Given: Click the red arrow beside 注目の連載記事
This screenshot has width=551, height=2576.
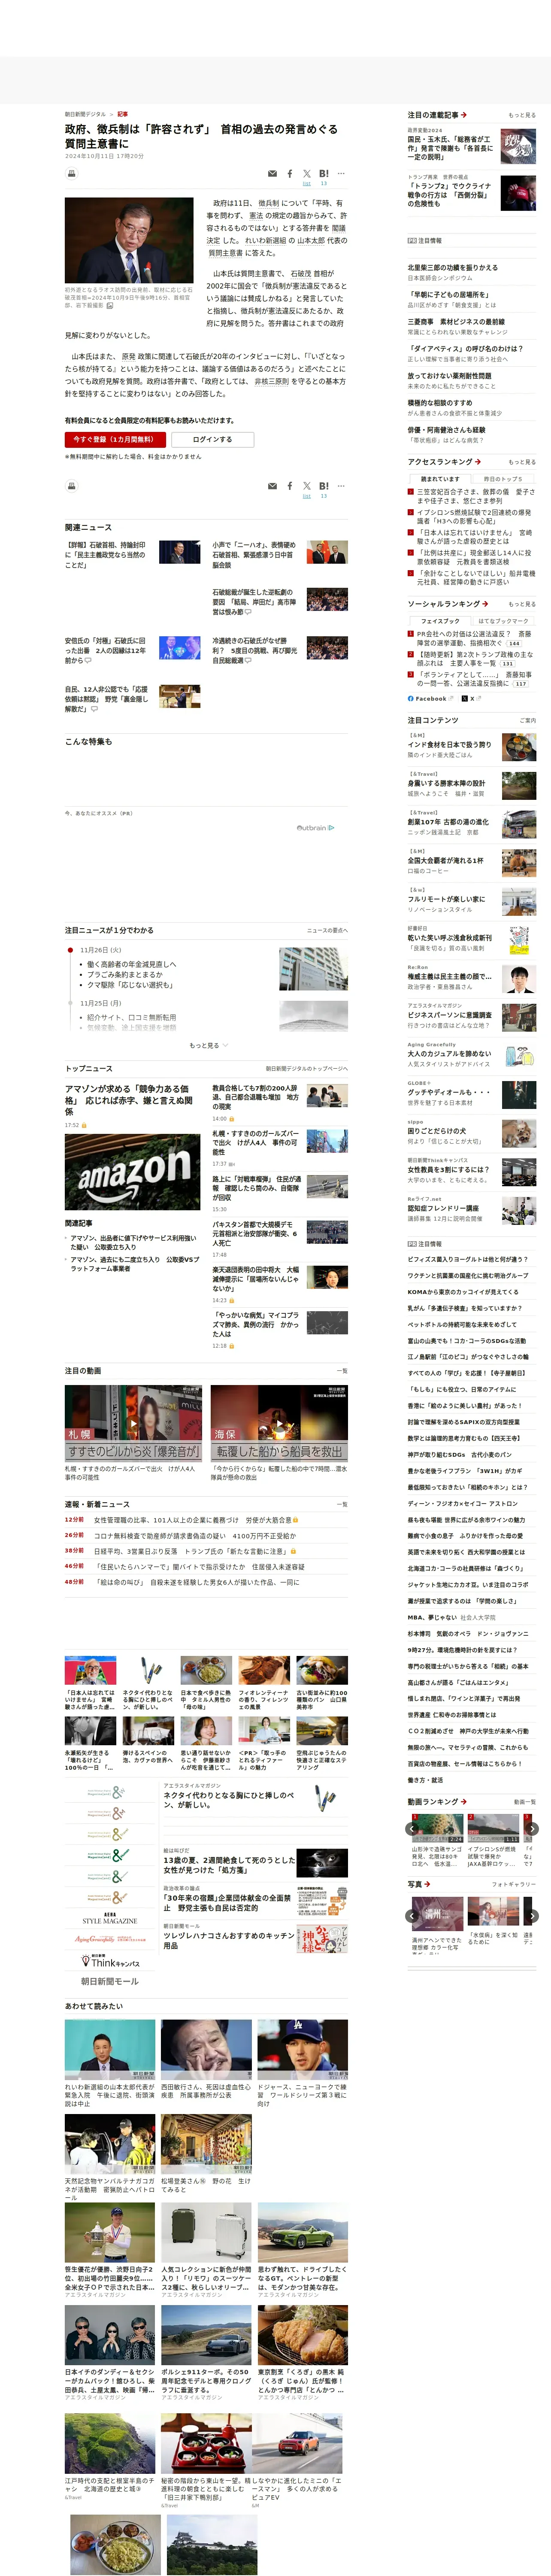Looking at the screenshot, I should pyautogui.click(x=464, y=115).
